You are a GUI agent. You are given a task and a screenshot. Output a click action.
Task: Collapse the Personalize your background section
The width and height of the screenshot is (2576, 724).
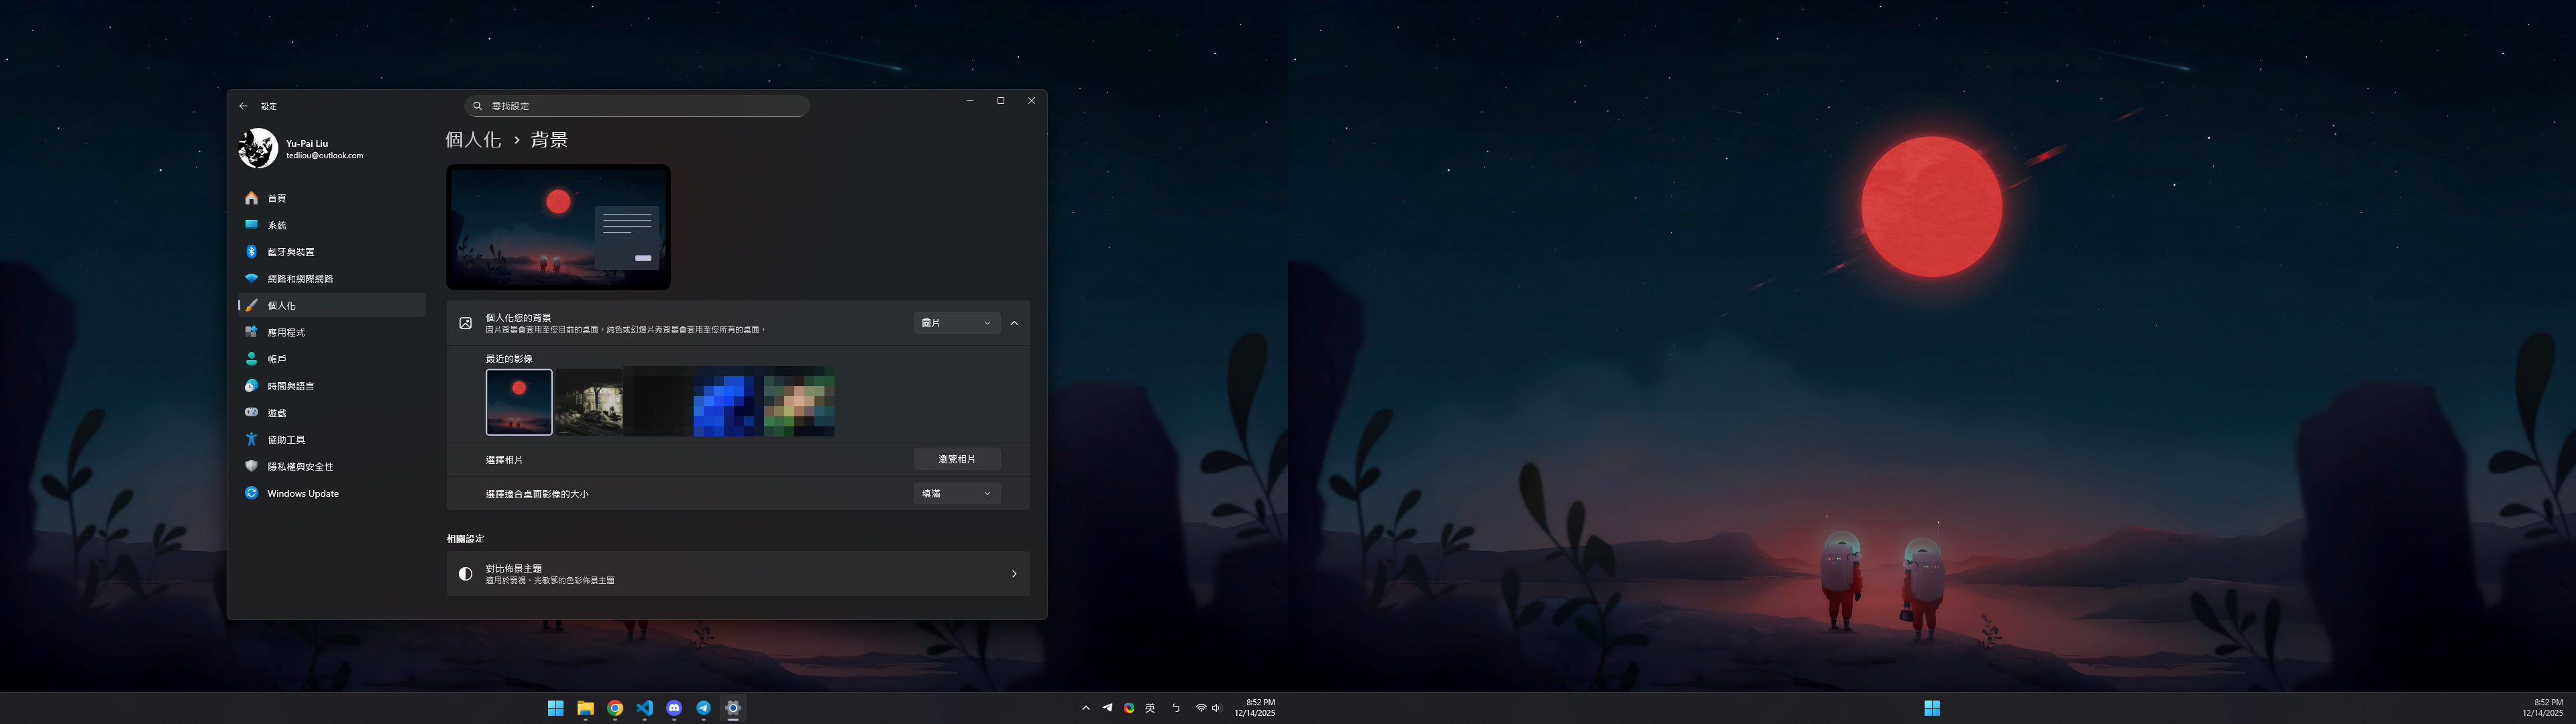tap(1014, 323)
